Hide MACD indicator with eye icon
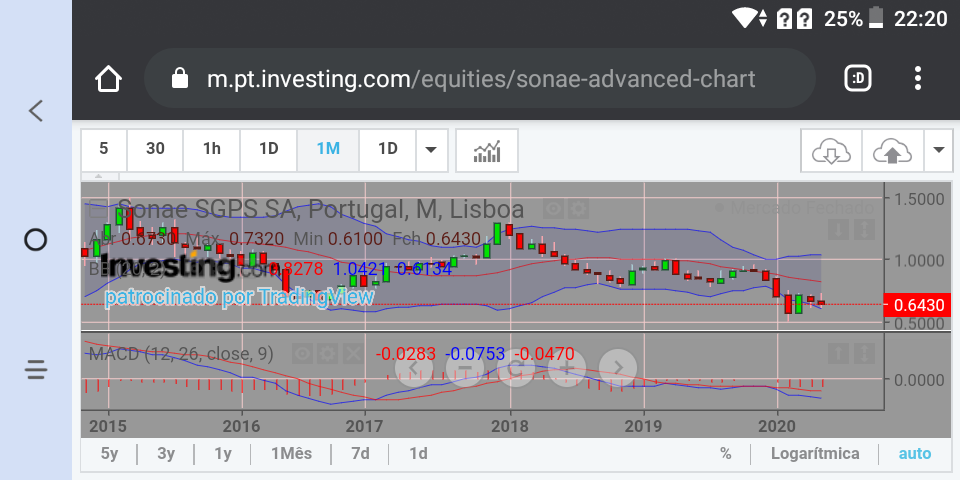Viewport: 960px width, 480px height. tap(303, 353)
